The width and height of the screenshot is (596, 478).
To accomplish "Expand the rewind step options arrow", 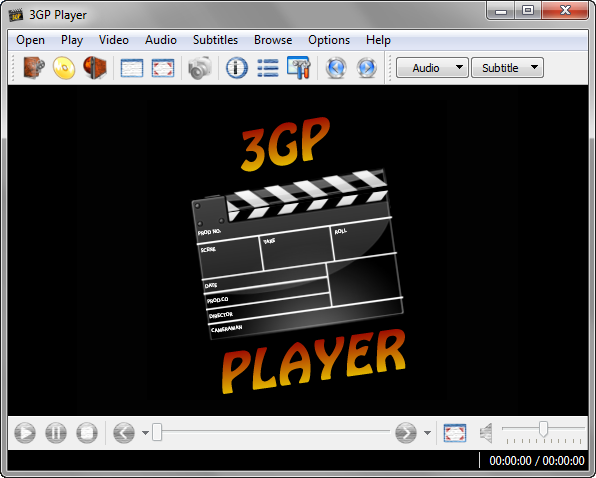I will (145, 433).
